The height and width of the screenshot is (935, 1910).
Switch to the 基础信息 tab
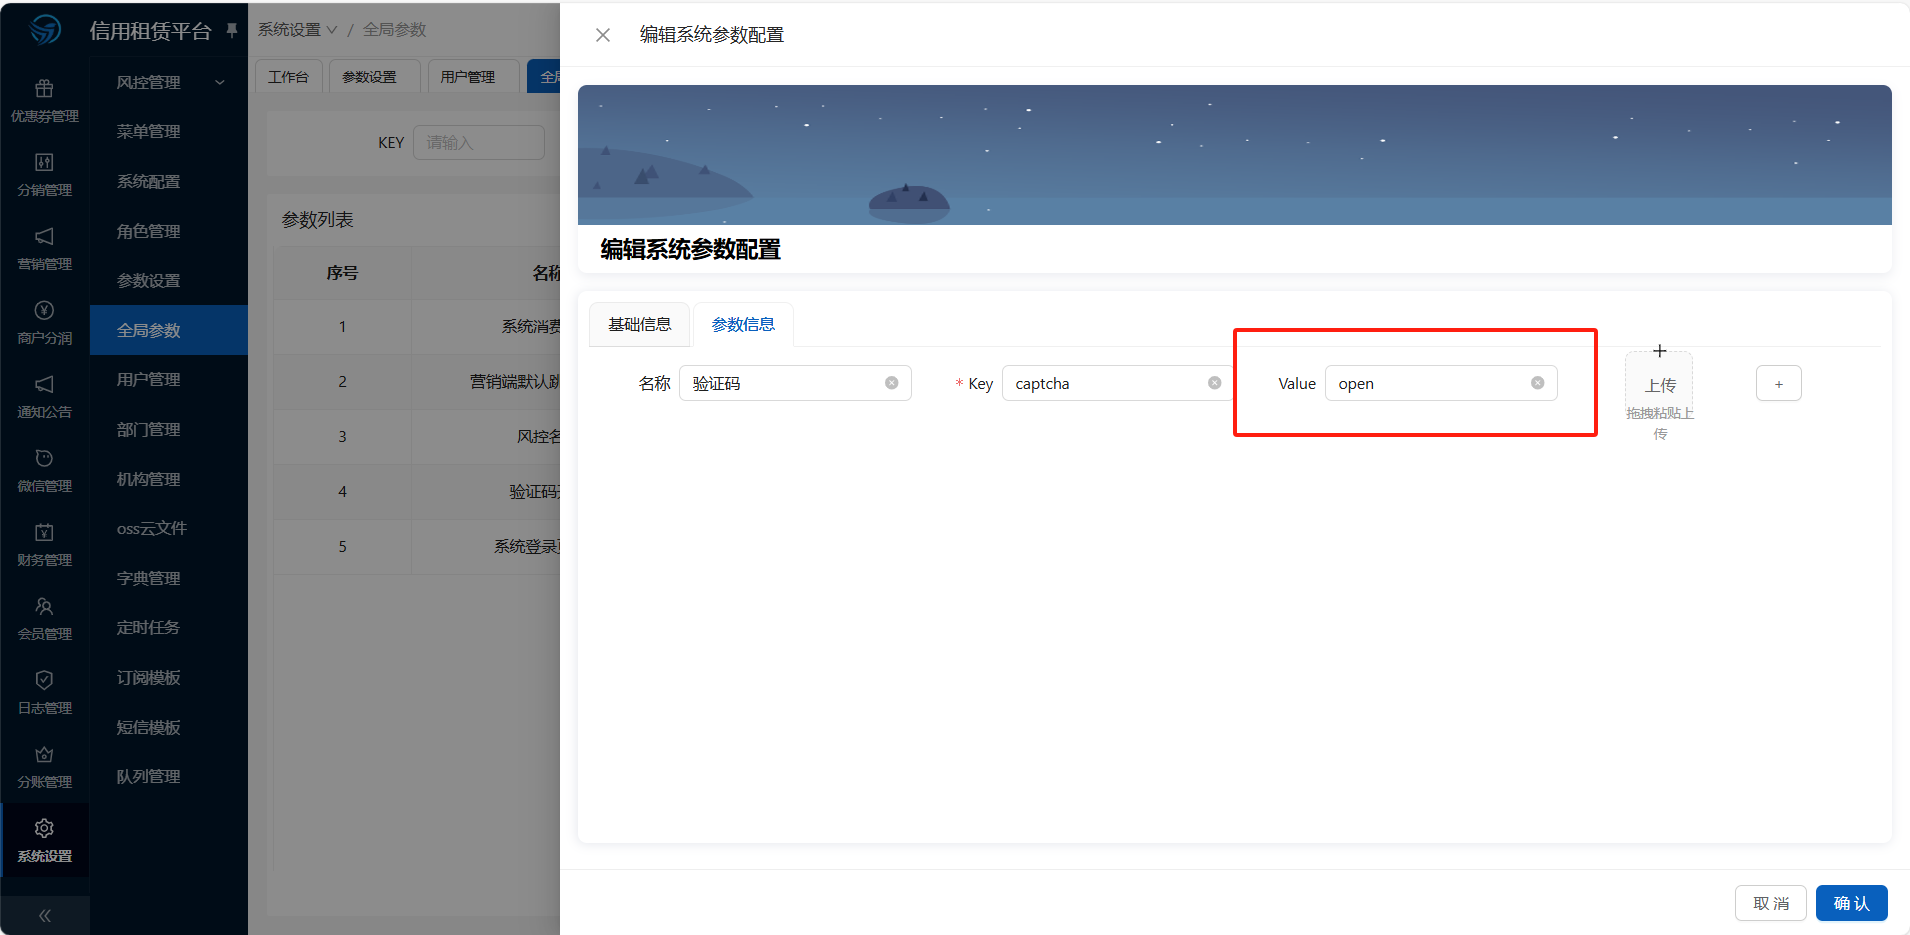pos(640,325)
